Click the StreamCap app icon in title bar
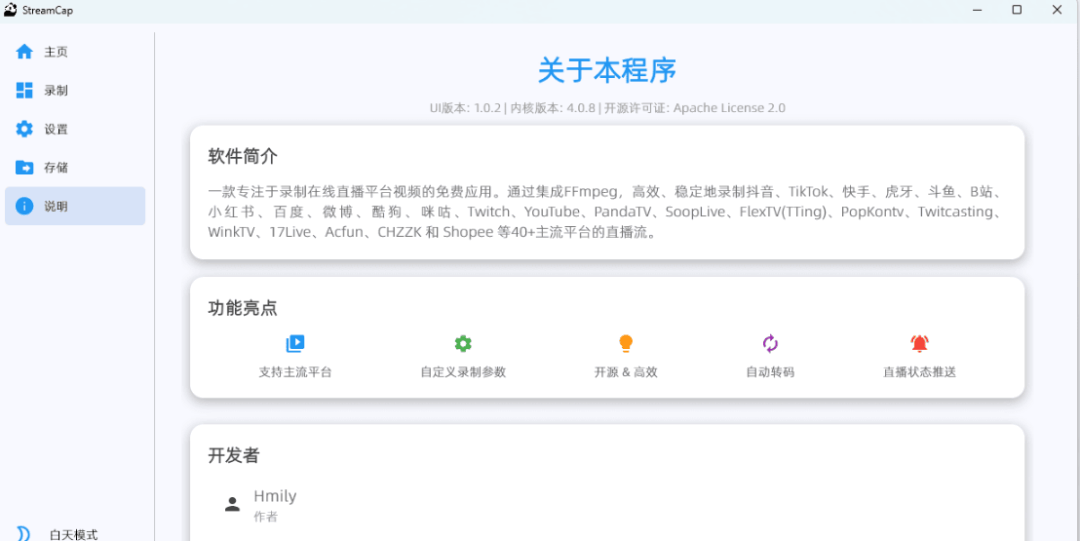Image resolution: width=1080 pixels, height=541 pixels. (x=10, y=10)
